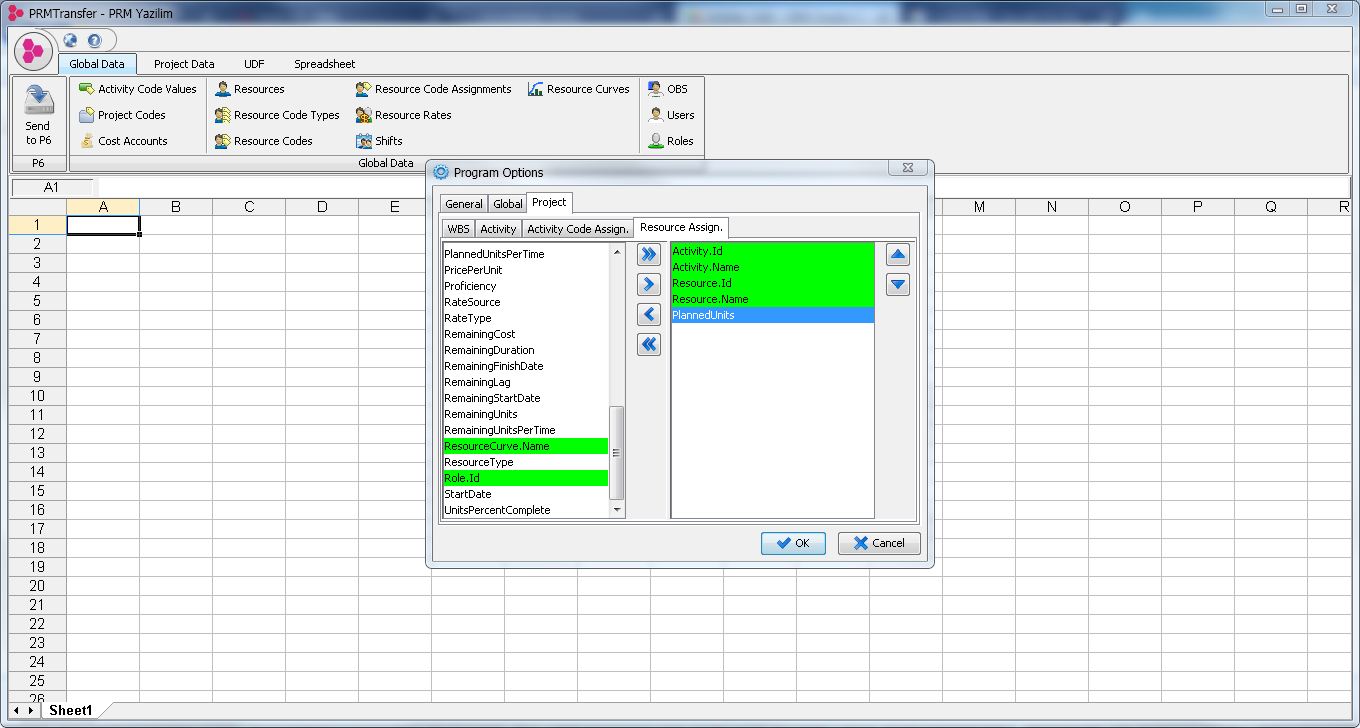Open Resource Curves from the ribbon
The height and width of the screenshot is (728, 1360).
coord(579,89)
